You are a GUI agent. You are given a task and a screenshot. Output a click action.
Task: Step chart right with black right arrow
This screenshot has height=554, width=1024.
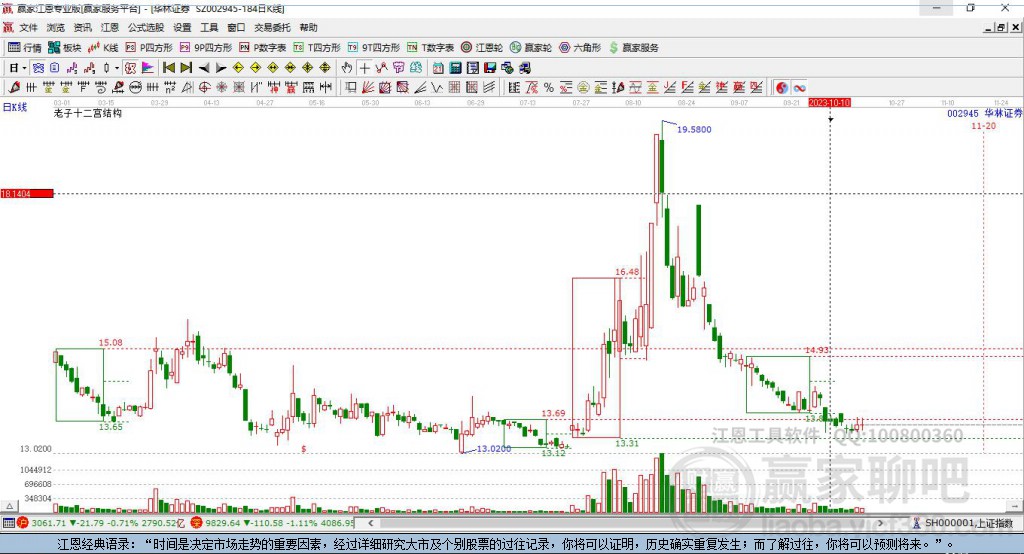tap(221, 68)
